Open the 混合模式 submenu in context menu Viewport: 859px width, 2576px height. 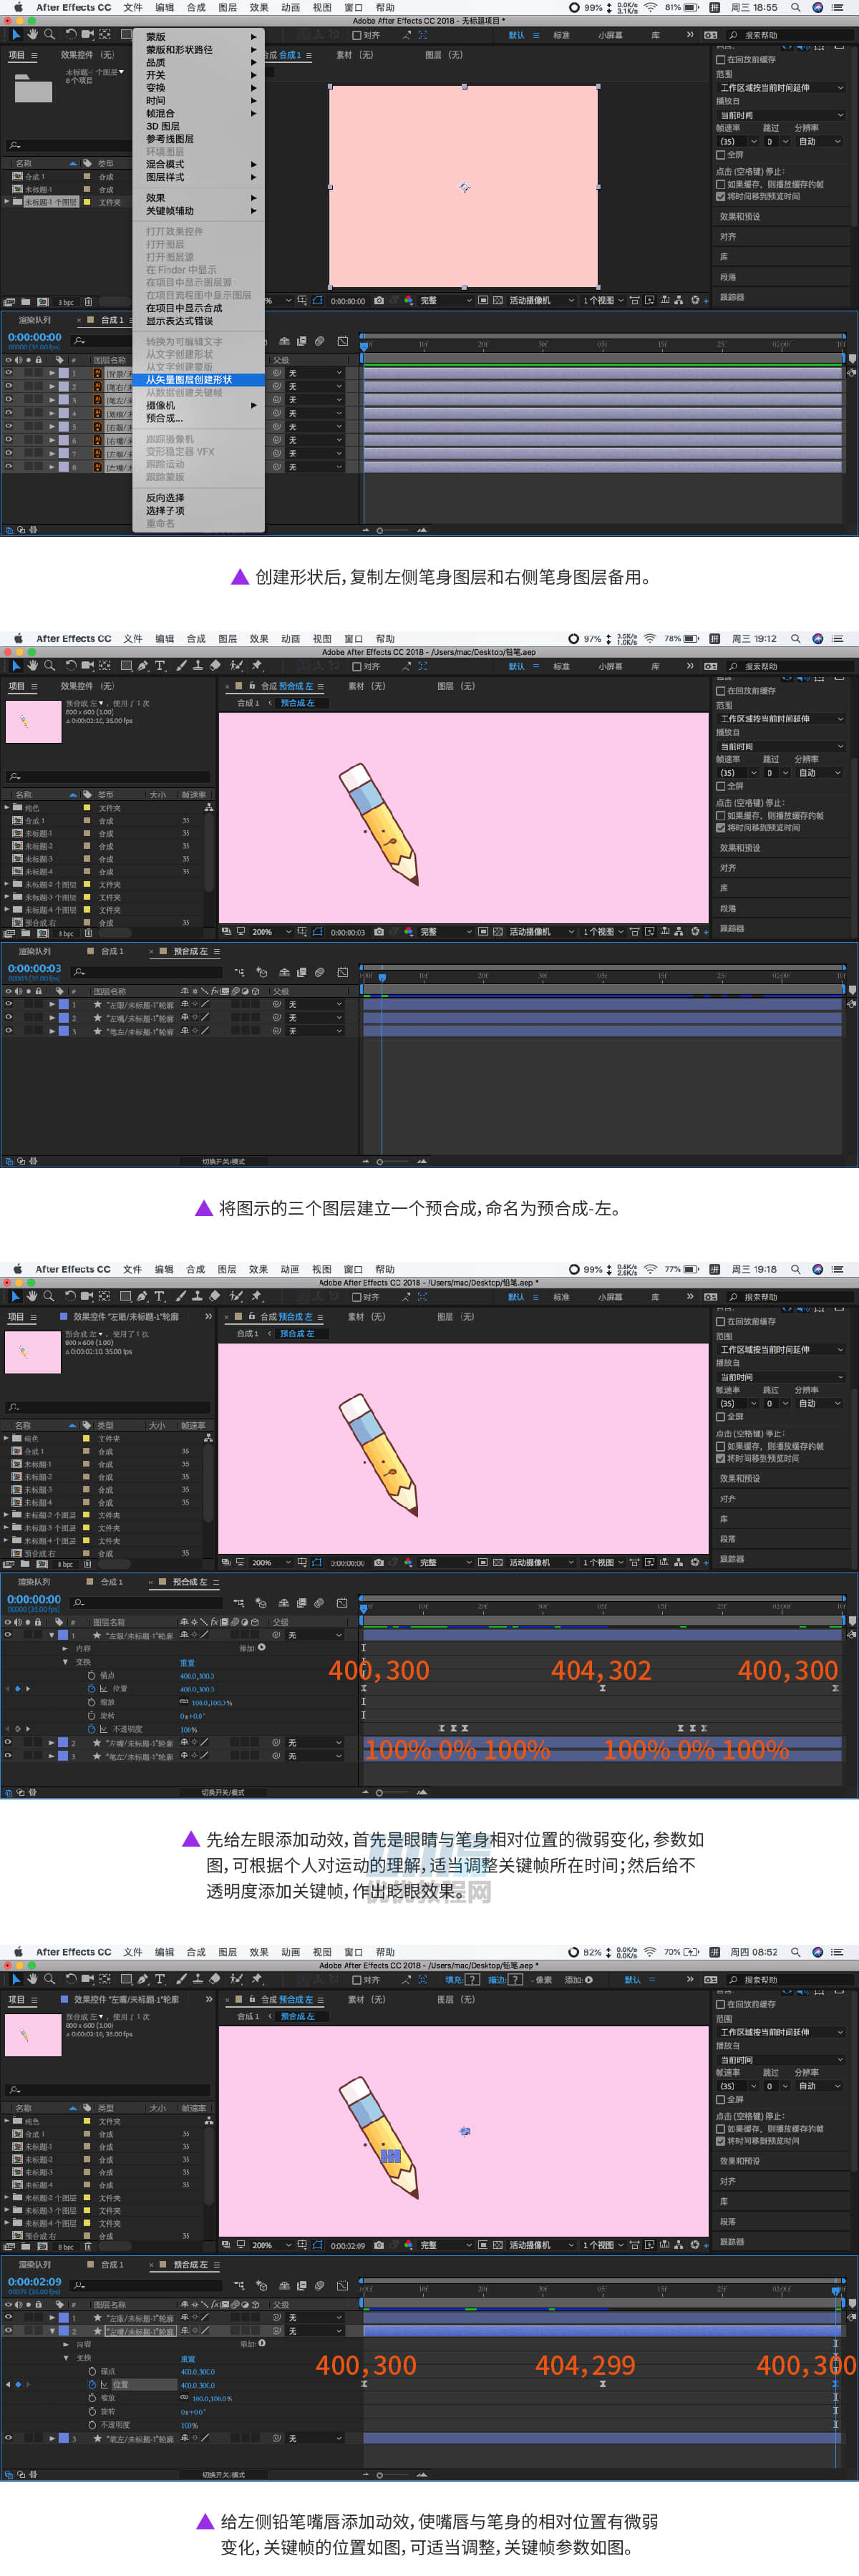click(x=198, y=164)
